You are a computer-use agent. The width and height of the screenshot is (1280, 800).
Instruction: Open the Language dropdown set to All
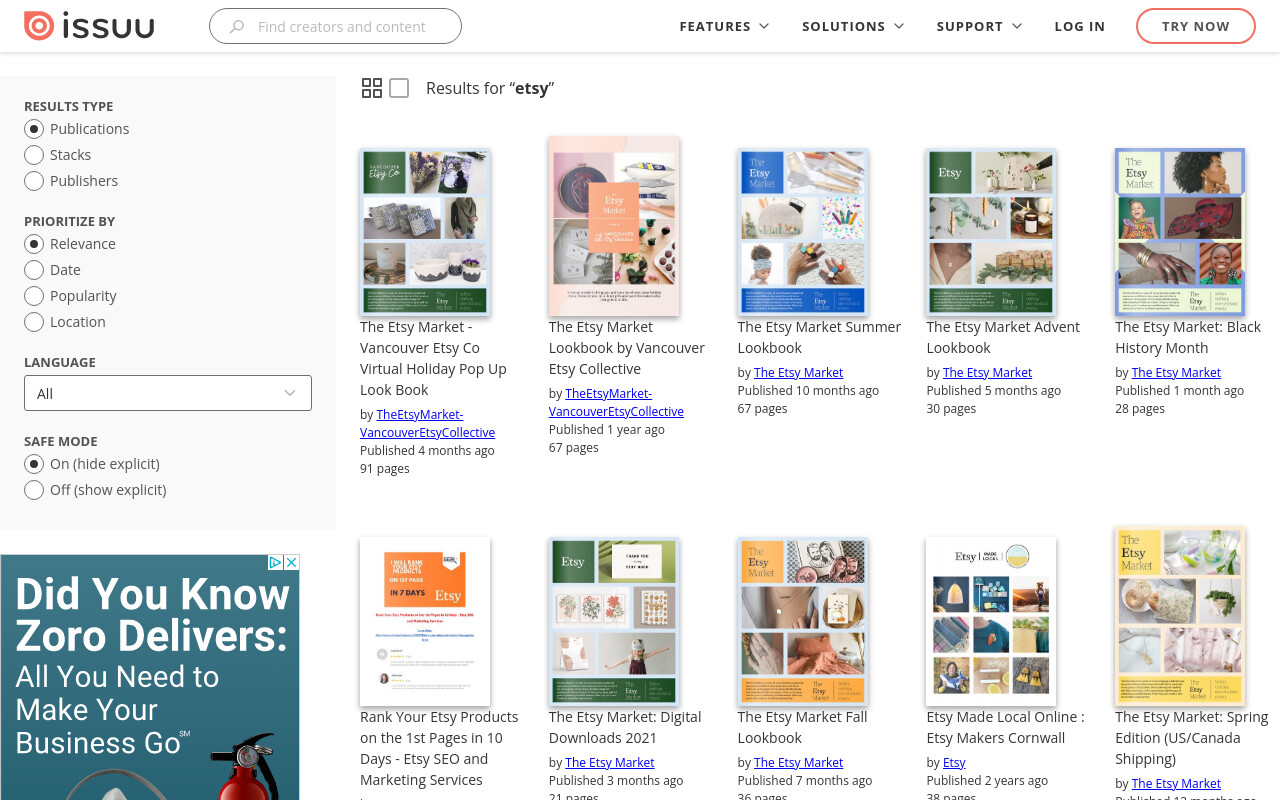pos(168,393)
